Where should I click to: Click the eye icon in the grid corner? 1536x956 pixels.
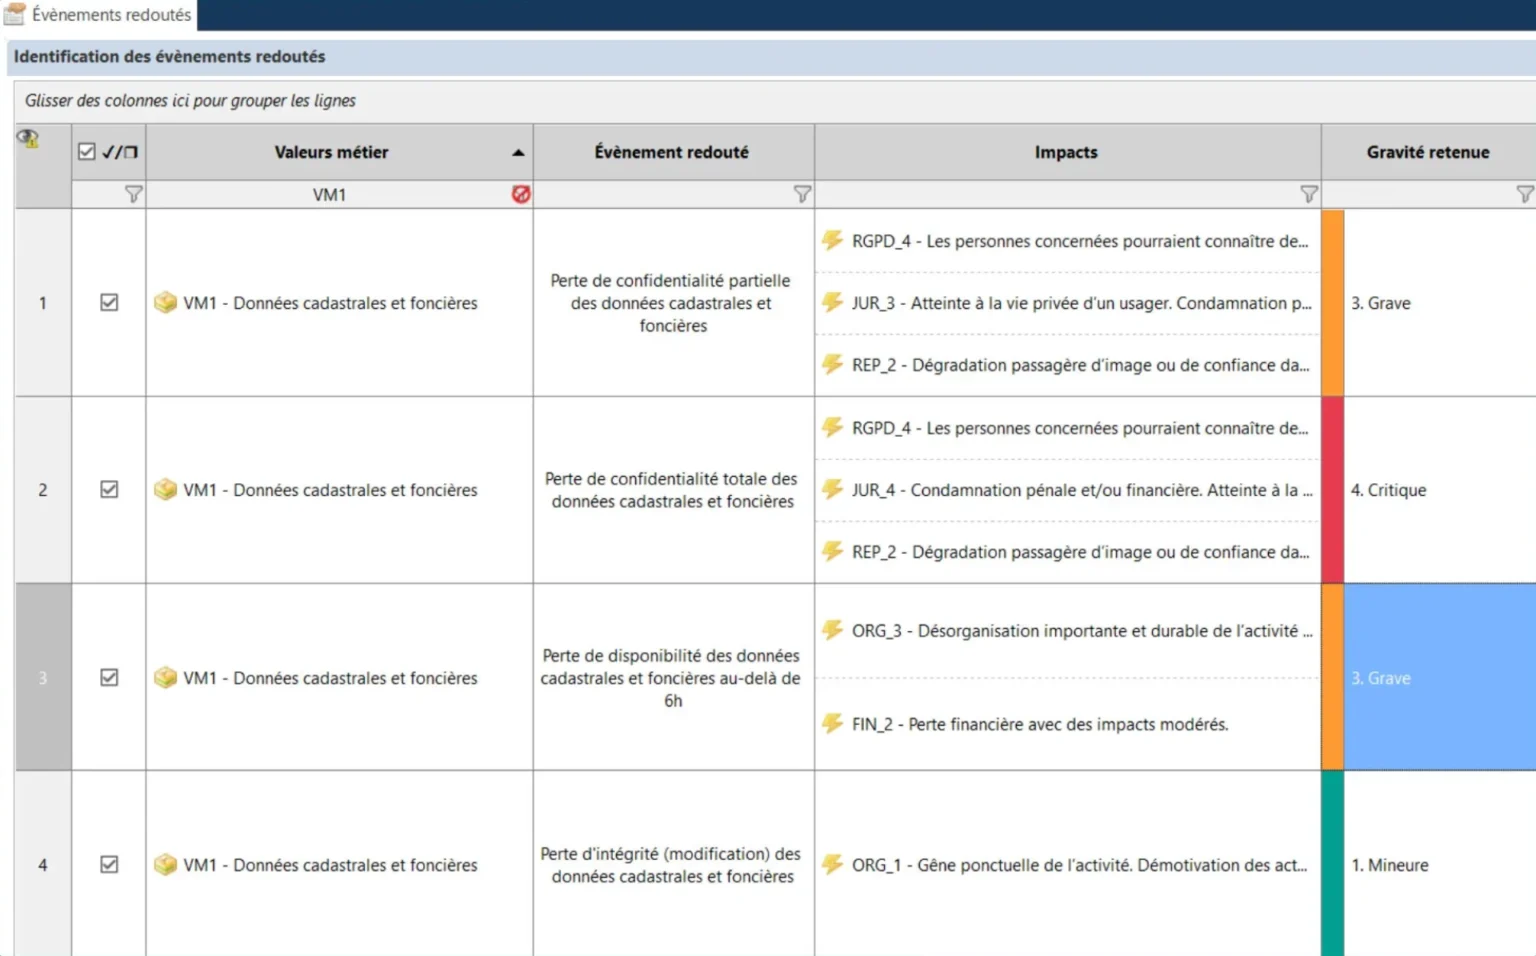pyautogui.click(x=28, y=139)
